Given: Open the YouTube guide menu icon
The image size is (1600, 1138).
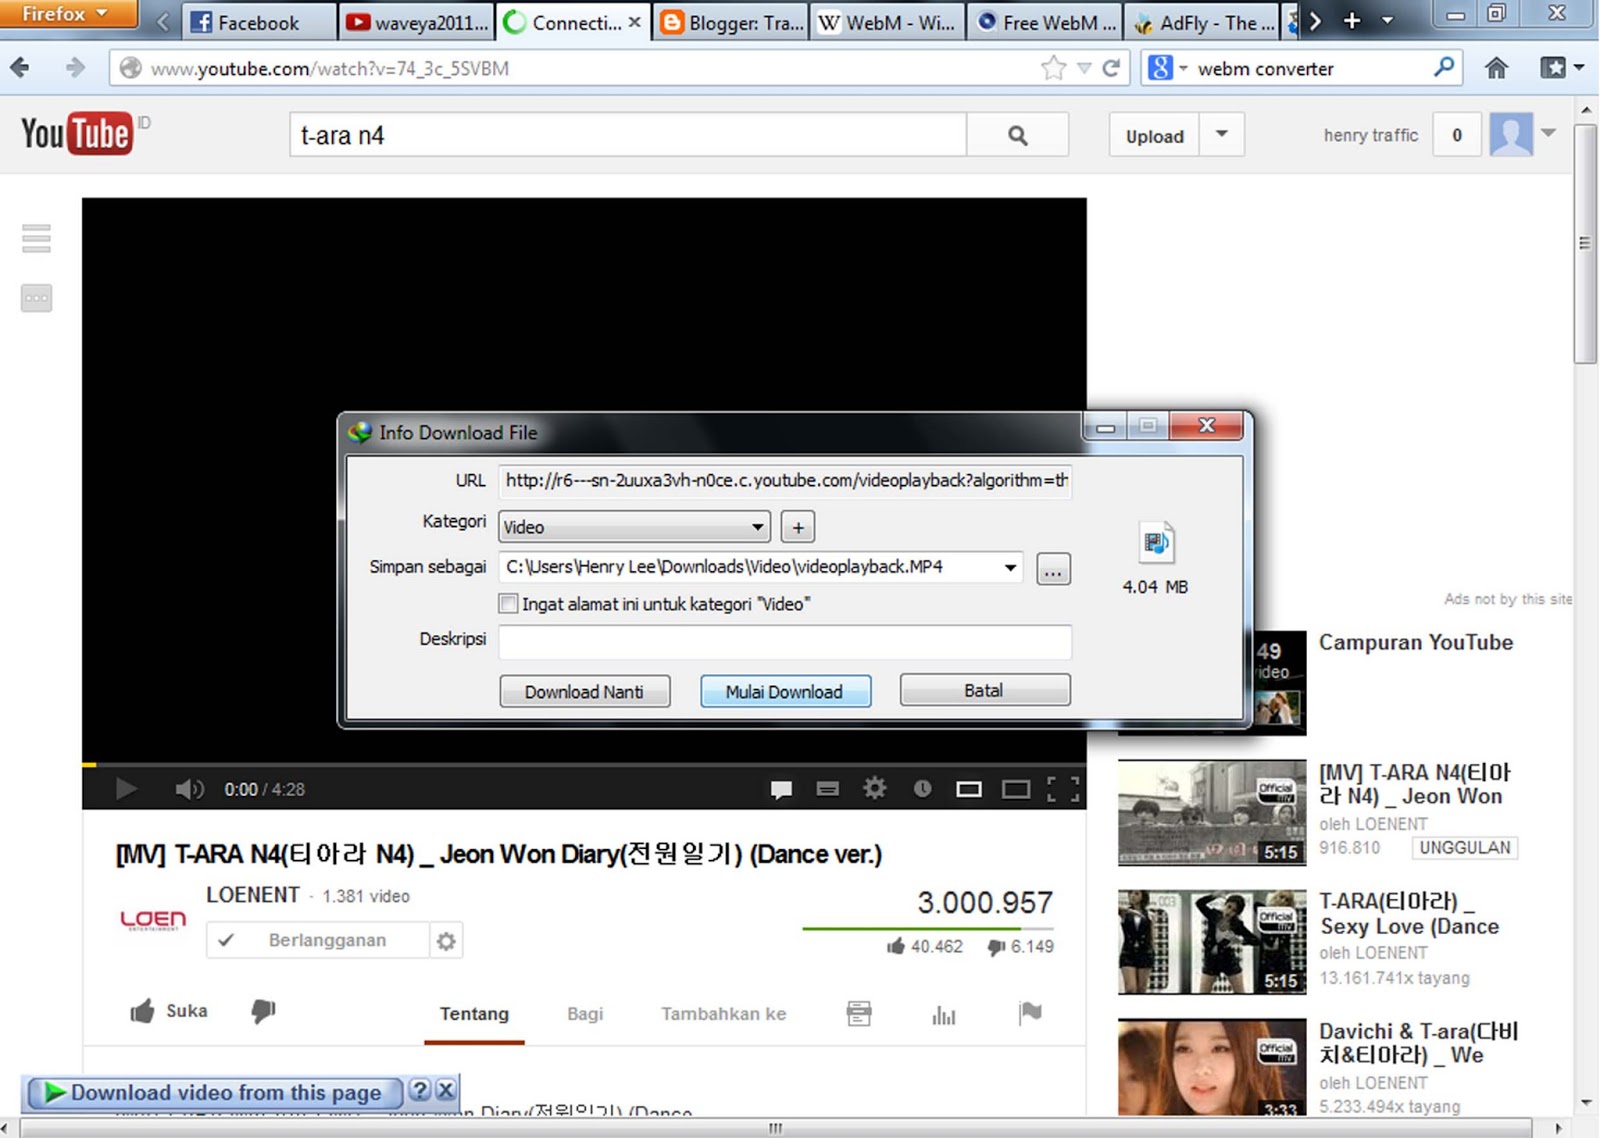Looking at the screenshot, I should (x=36, y=238).
